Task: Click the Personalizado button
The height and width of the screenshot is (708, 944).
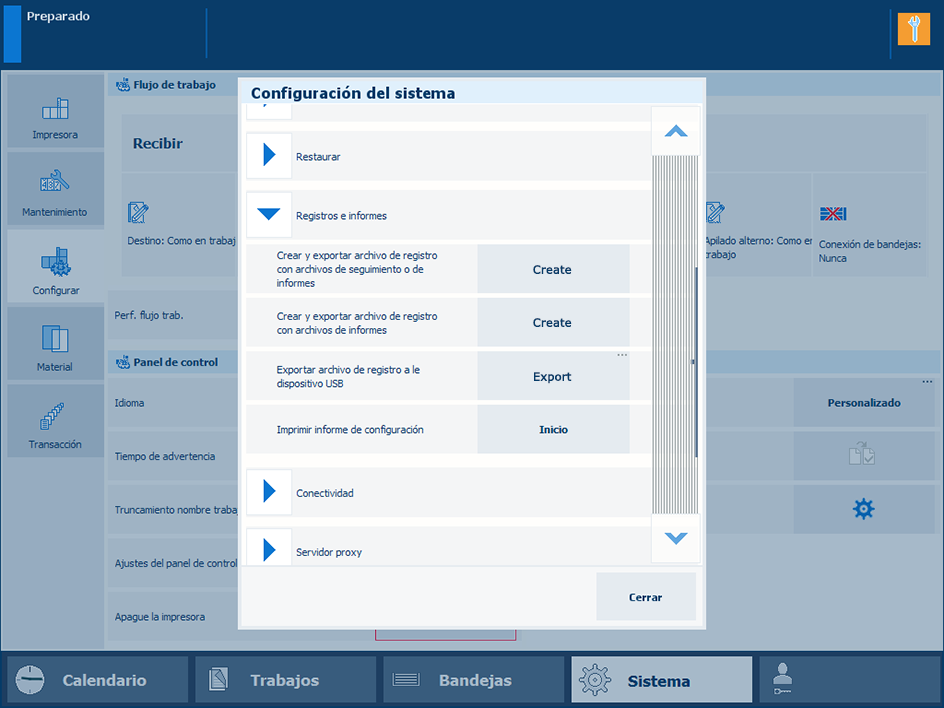Action: tap(863, 403)
